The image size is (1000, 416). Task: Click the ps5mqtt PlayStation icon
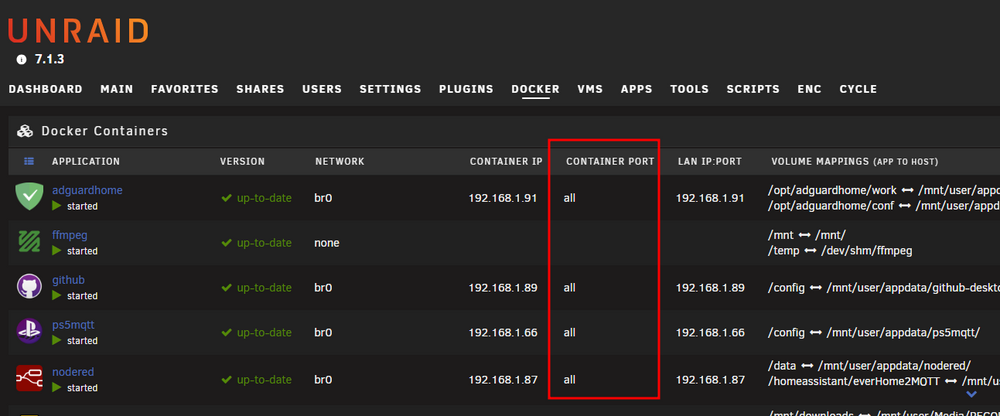coord(29,331)
